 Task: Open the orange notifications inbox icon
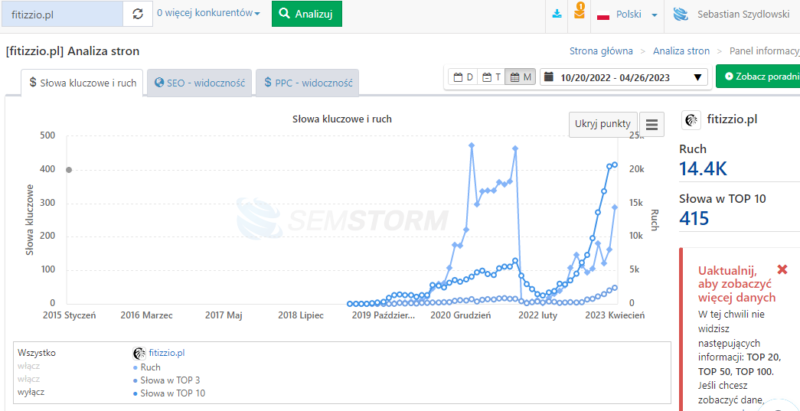pyautogui.click(x=578, y=15)
